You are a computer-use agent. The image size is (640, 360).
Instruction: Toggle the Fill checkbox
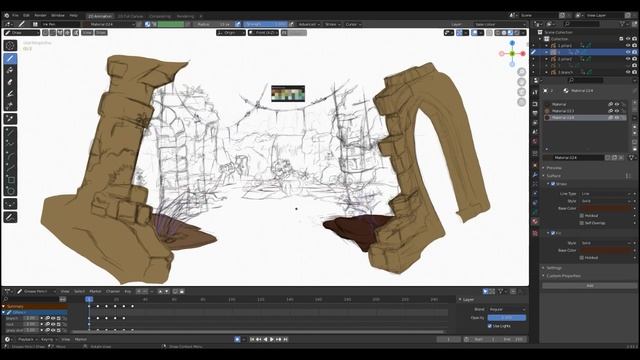click(x=553, y=233)
